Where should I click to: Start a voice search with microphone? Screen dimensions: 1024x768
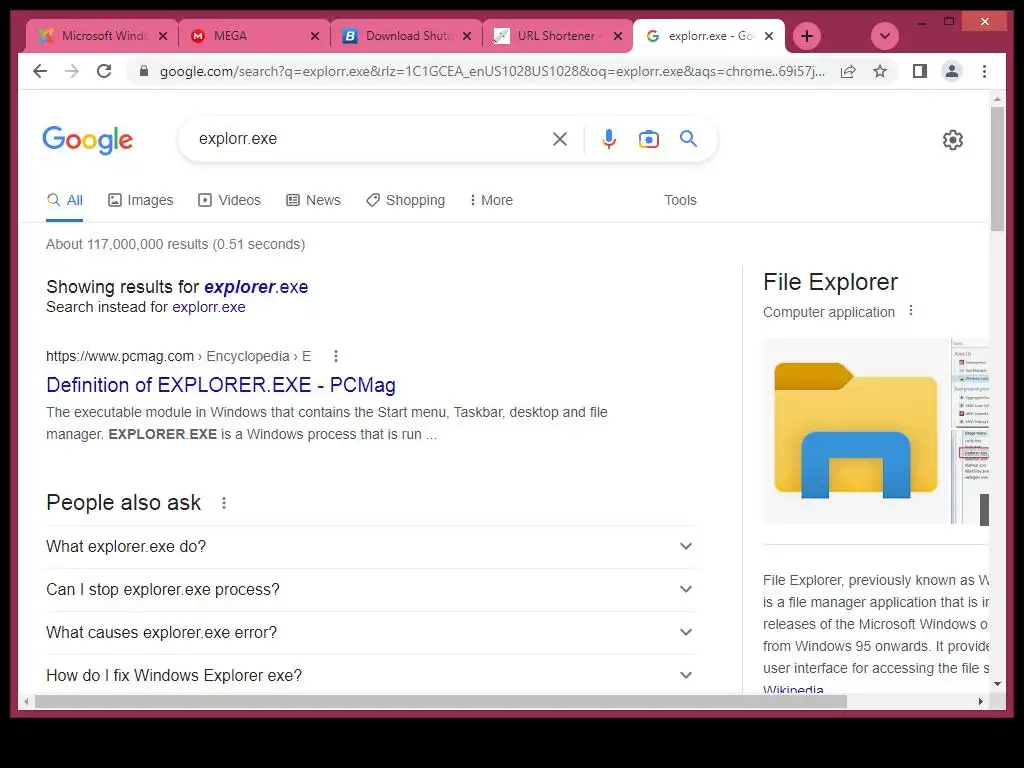(609, 139)
